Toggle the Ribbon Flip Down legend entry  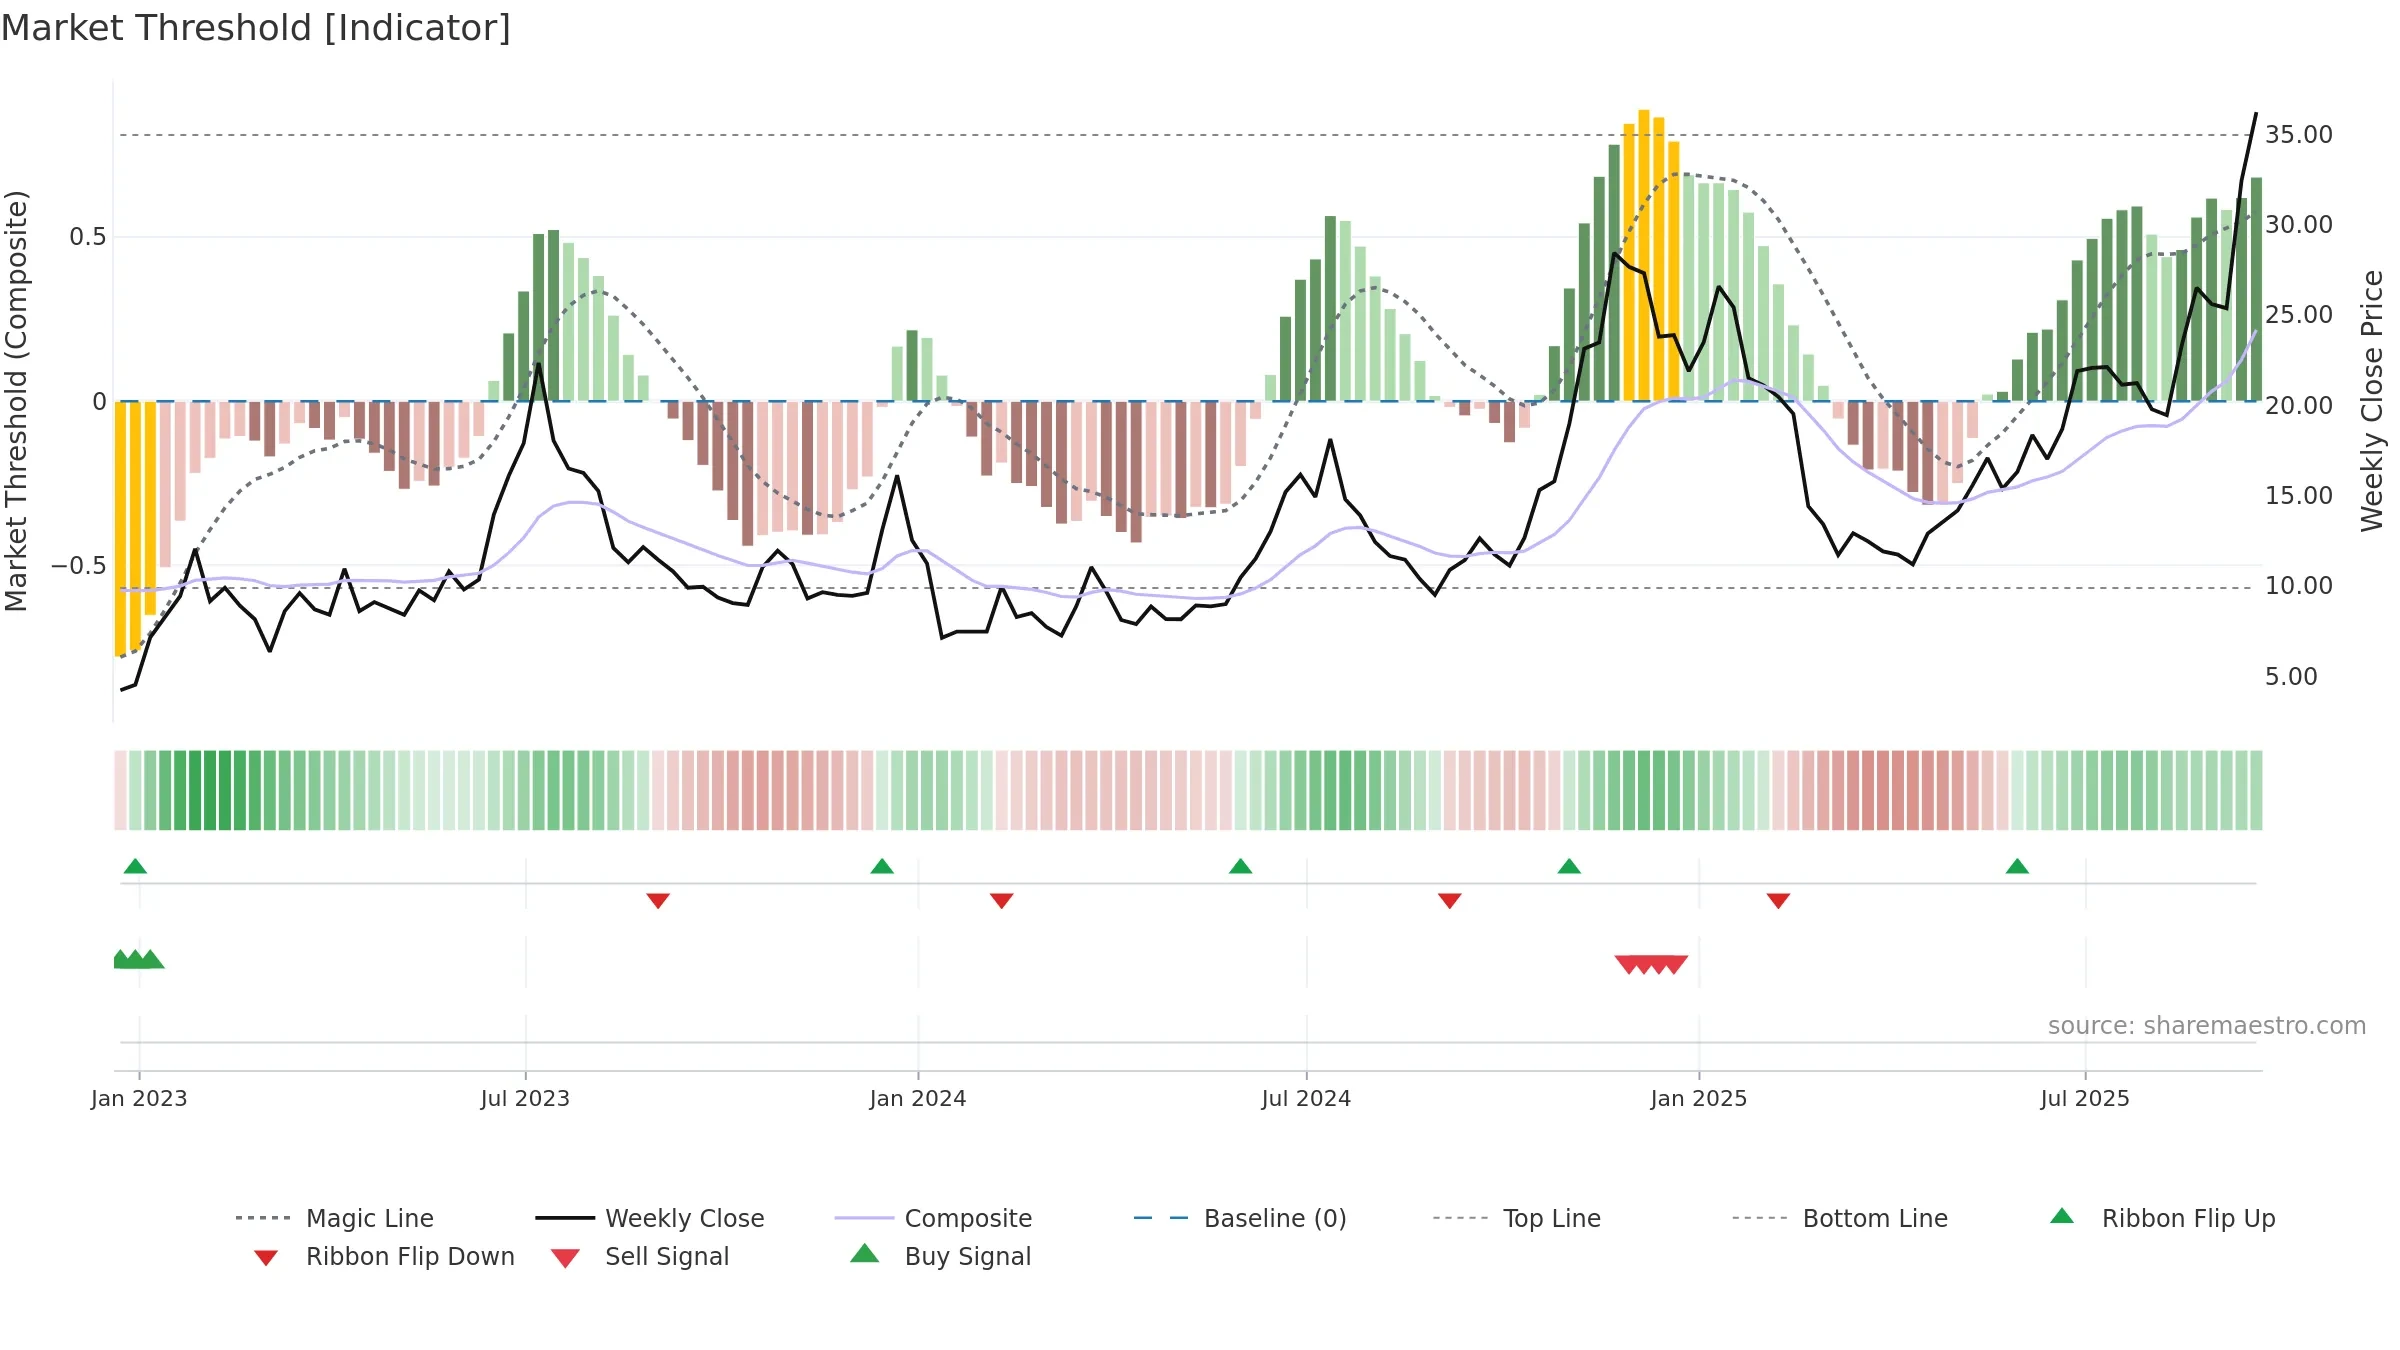tap(384, 1256)
